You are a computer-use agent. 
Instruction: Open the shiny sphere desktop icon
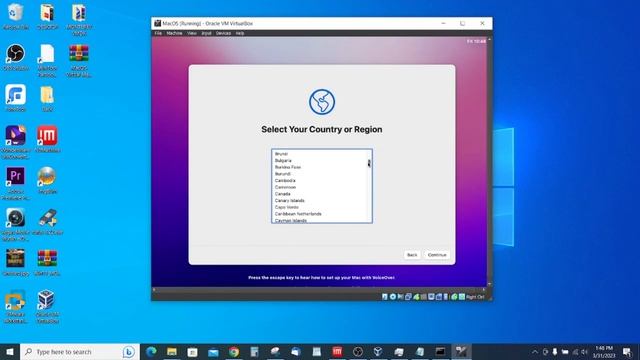point(47,180)
